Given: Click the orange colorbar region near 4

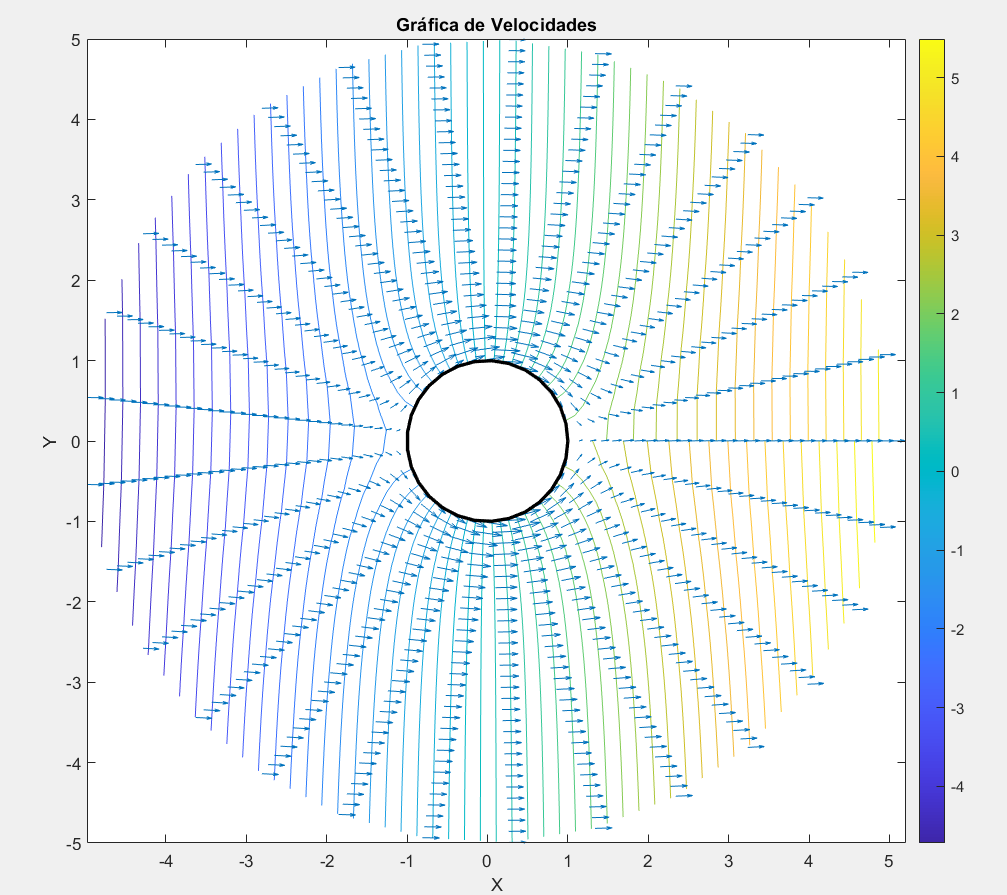Looking at the screenshot, I should pyautogui.click(x=931, y=157).
